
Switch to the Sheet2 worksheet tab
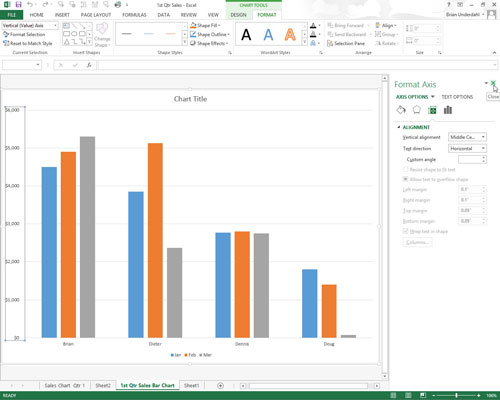click(x=103, y=385)
